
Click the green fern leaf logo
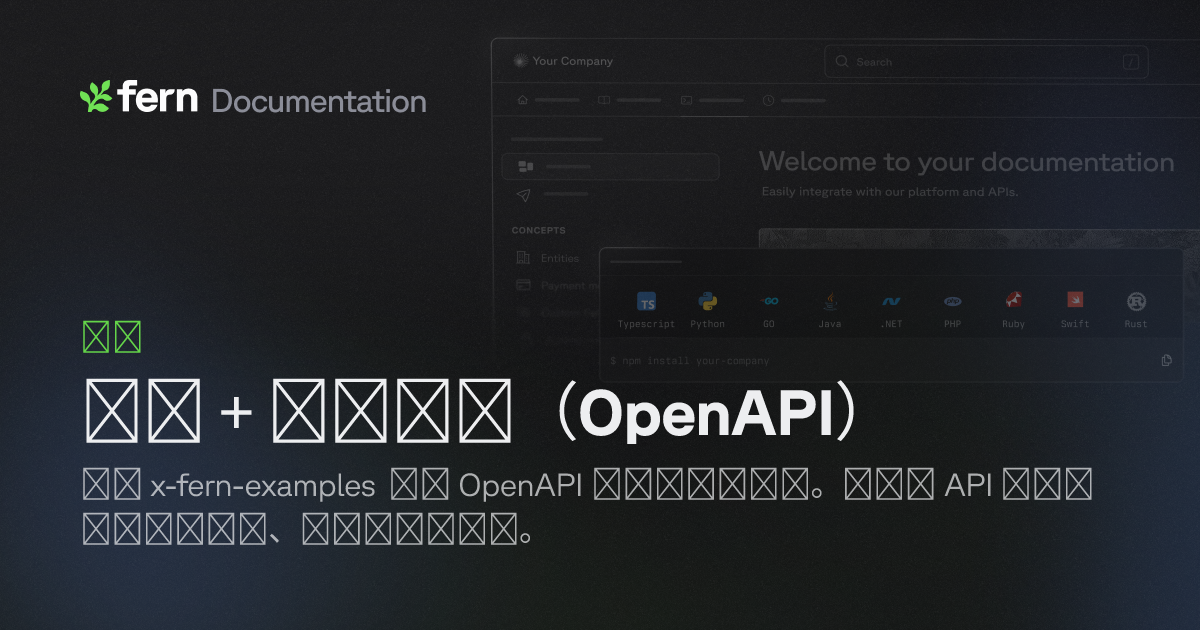click(x=96, y=96)
